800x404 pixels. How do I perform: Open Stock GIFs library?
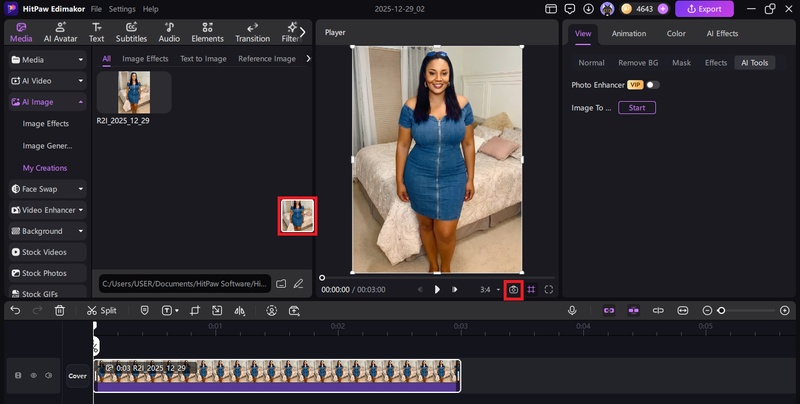click(47, 293)
